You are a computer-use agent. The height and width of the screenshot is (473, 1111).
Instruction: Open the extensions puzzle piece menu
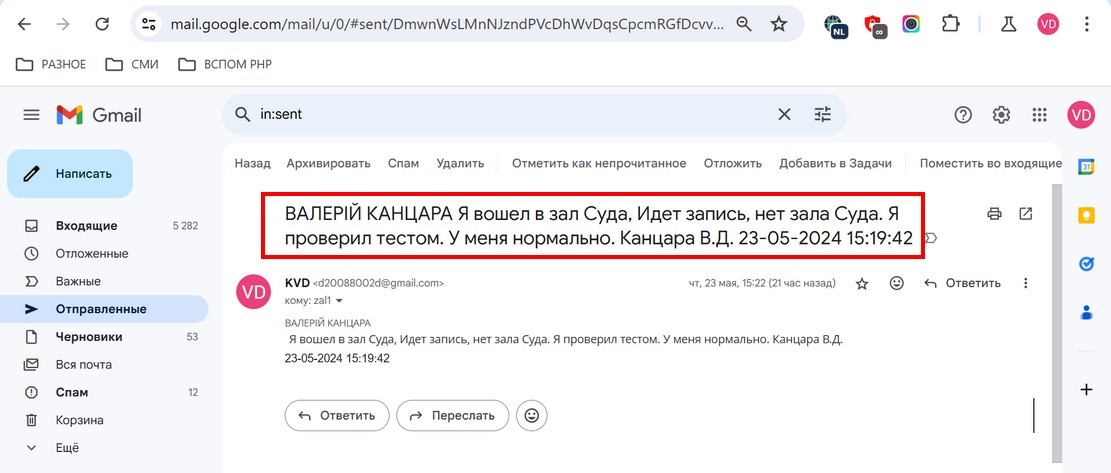click(950, 24)
